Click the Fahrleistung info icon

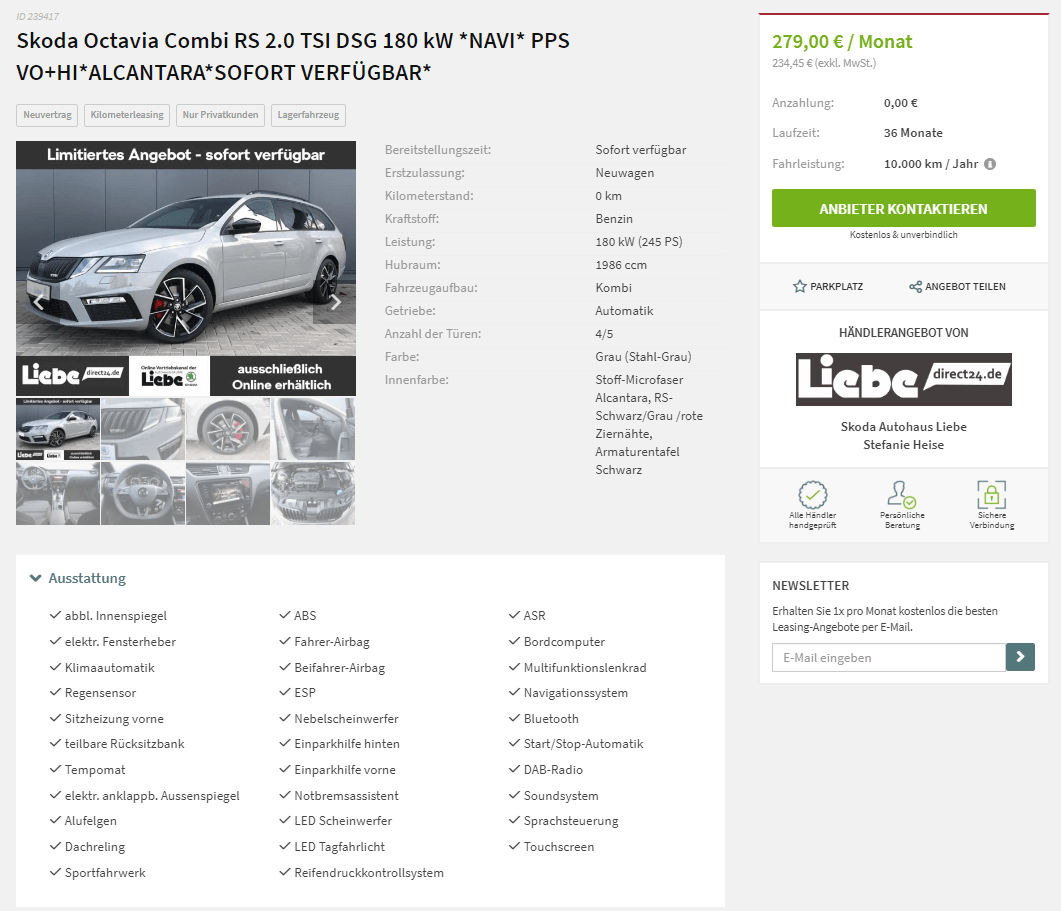(989, 164)
